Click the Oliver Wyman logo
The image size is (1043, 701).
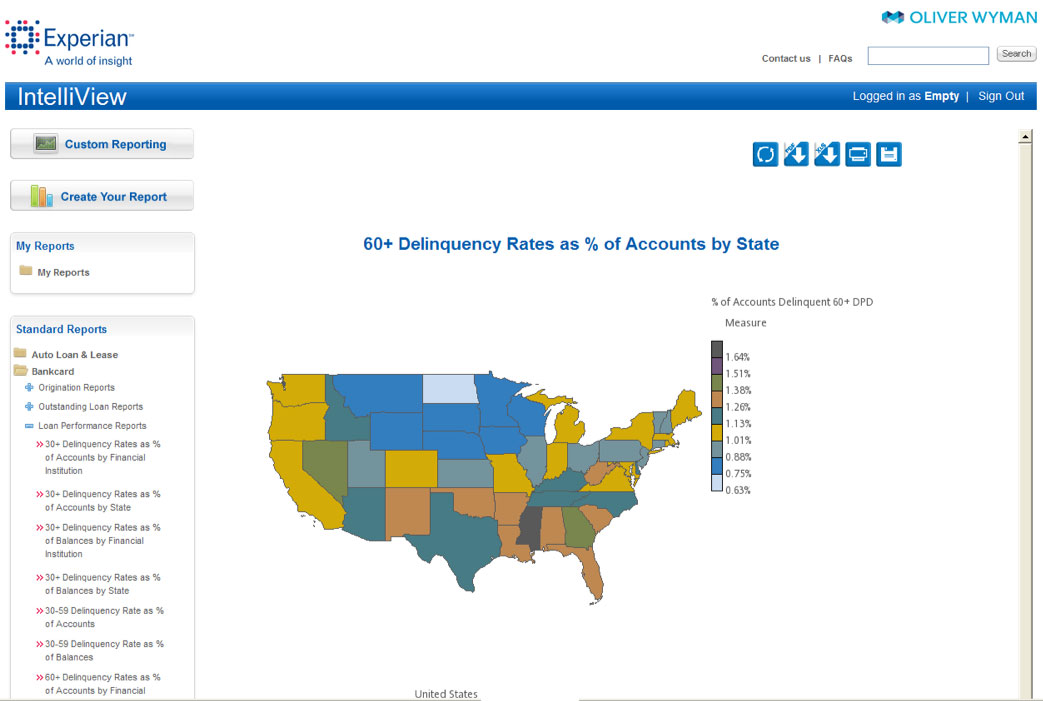pyautogui.click(x=958, y=17)
